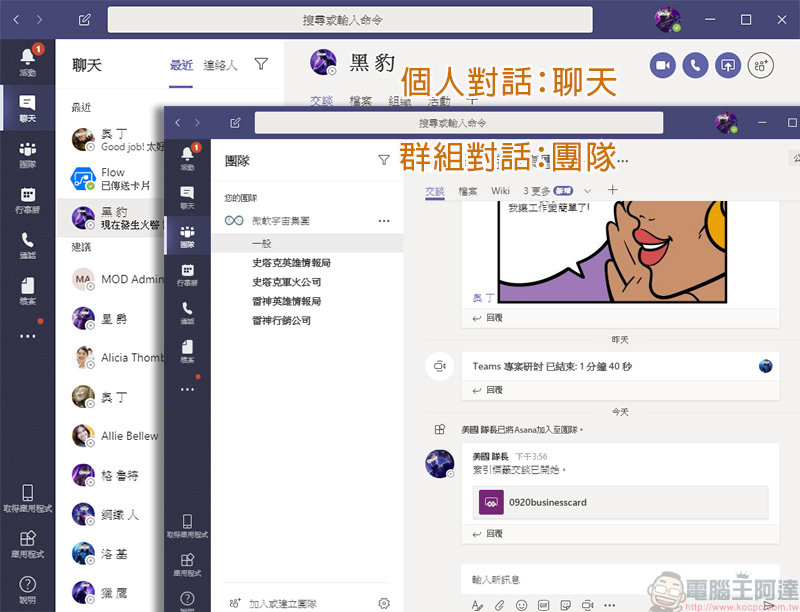Viewport: 800px width, 612px height.
Task: Open the profile avatar menu in front window
Action: (725, 123)
